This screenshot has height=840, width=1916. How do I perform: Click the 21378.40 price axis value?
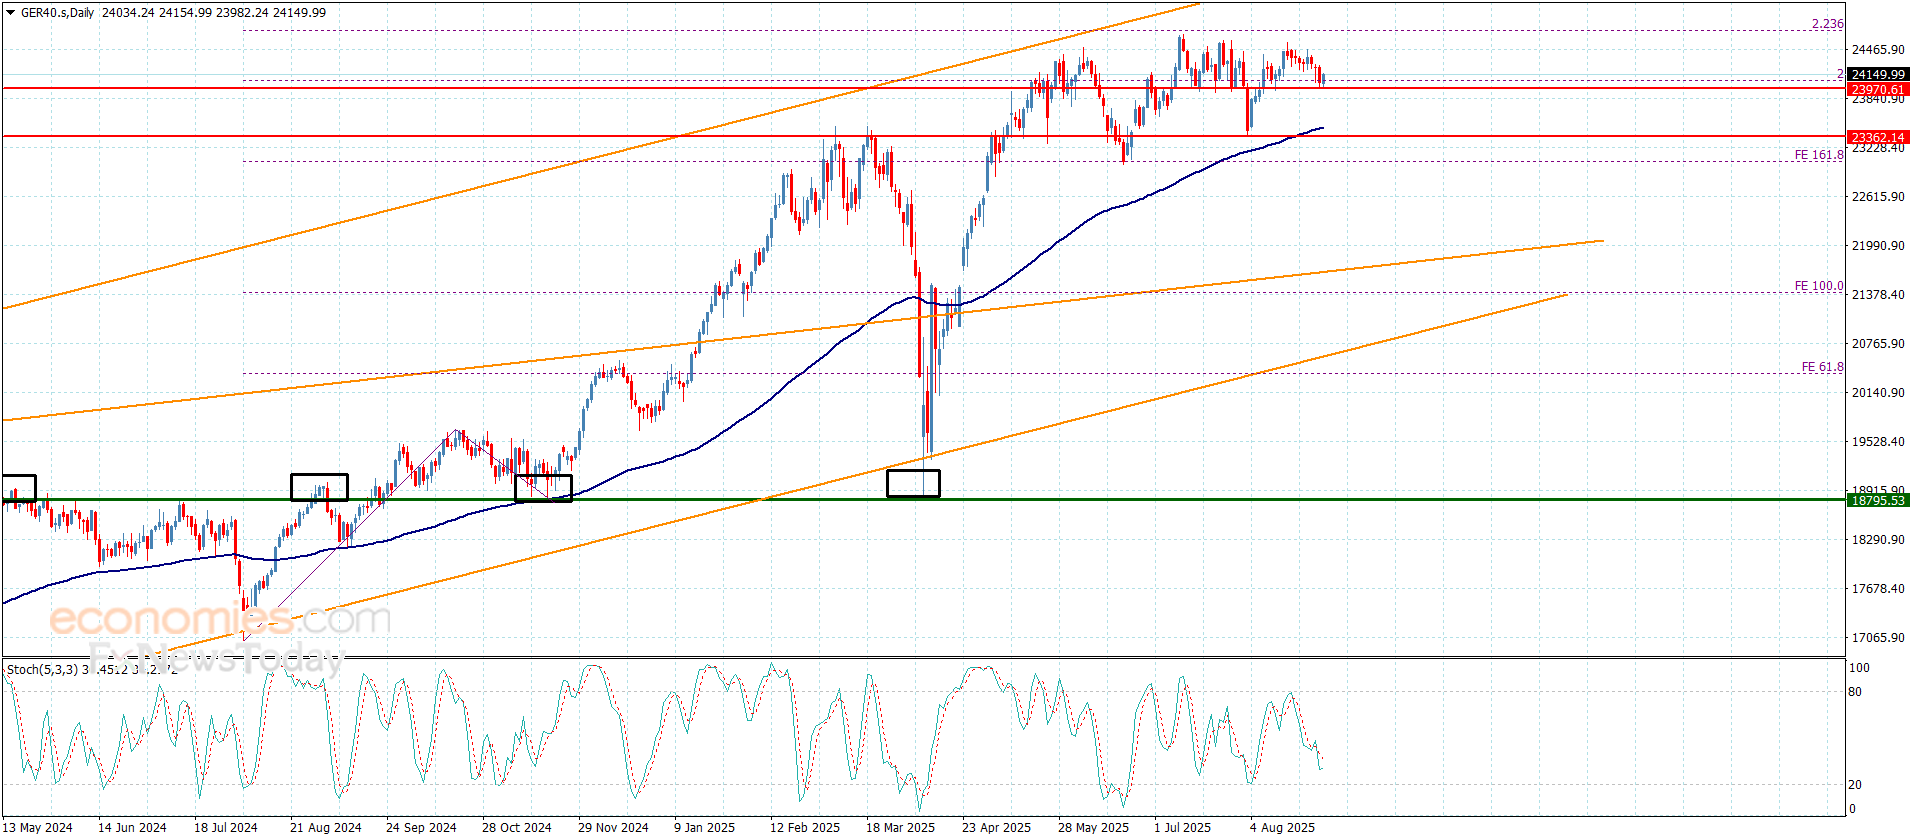pyautogui.click(x=1878, y=295)
